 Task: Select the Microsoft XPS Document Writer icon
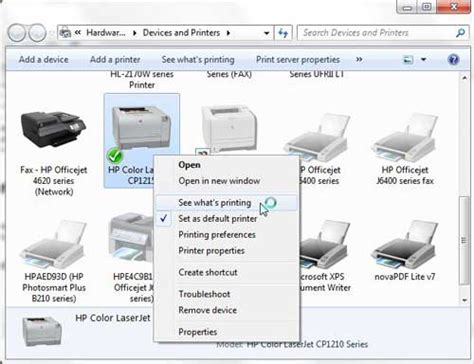coord(325,244)
